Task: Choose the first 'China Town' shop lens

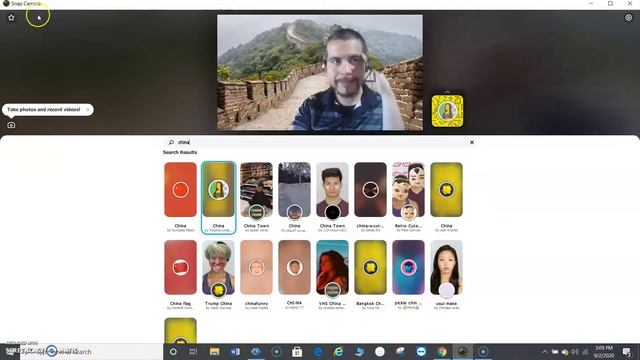Action: pyautogui.click(x=256, y=190)
